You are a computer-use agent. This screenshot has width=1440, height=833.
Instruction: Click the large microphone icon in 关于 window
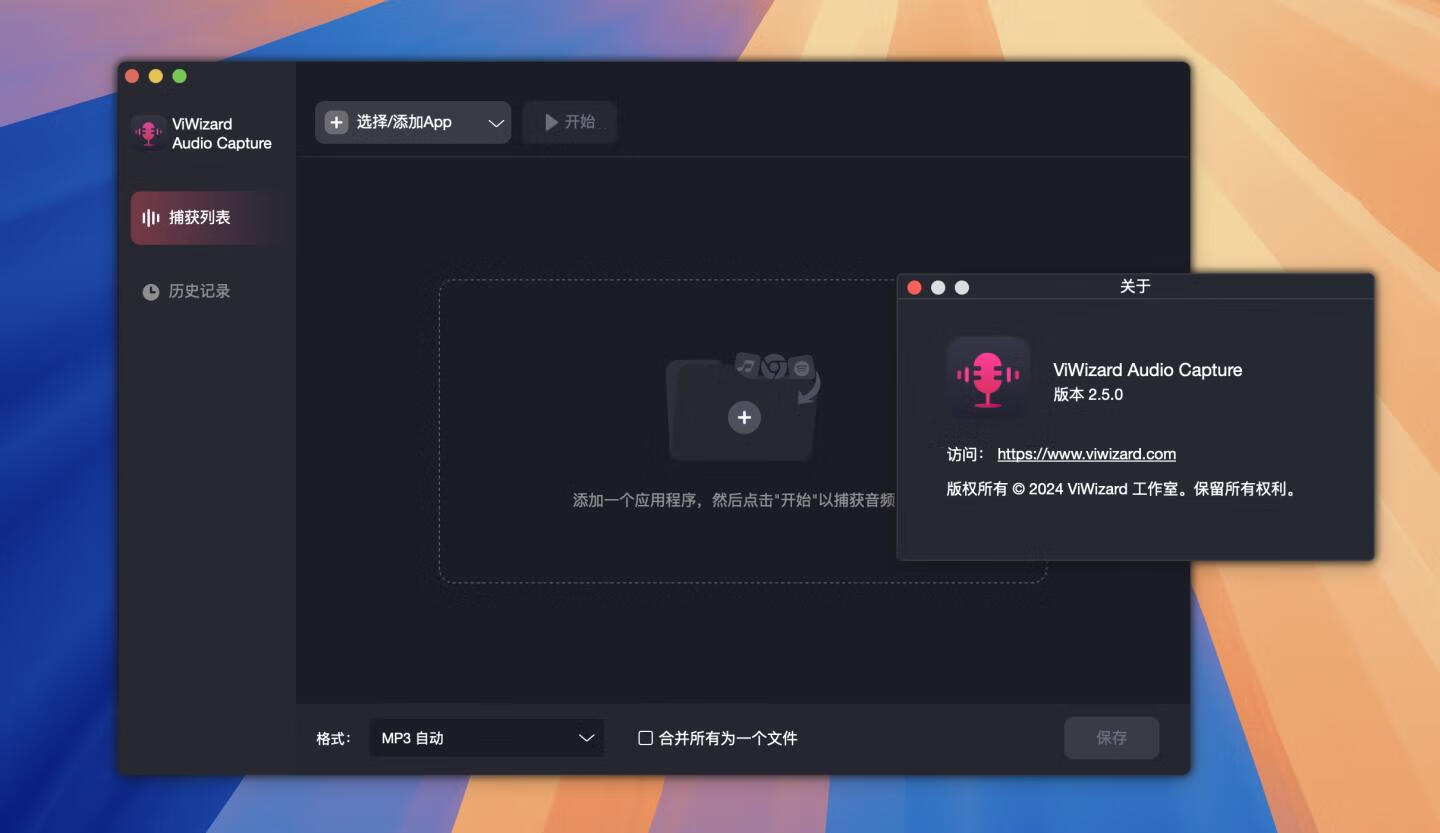(x=988, y=378)
